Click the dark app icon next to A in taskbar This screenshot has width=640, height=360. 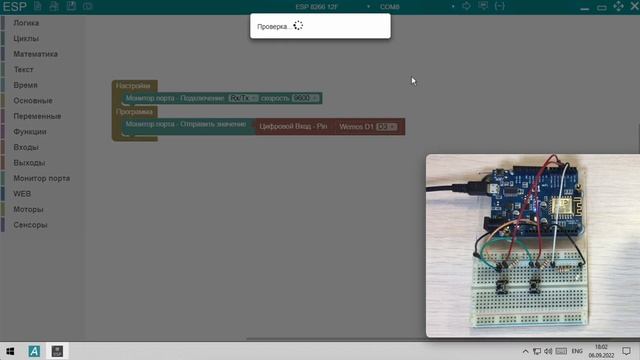coord(57,351)
